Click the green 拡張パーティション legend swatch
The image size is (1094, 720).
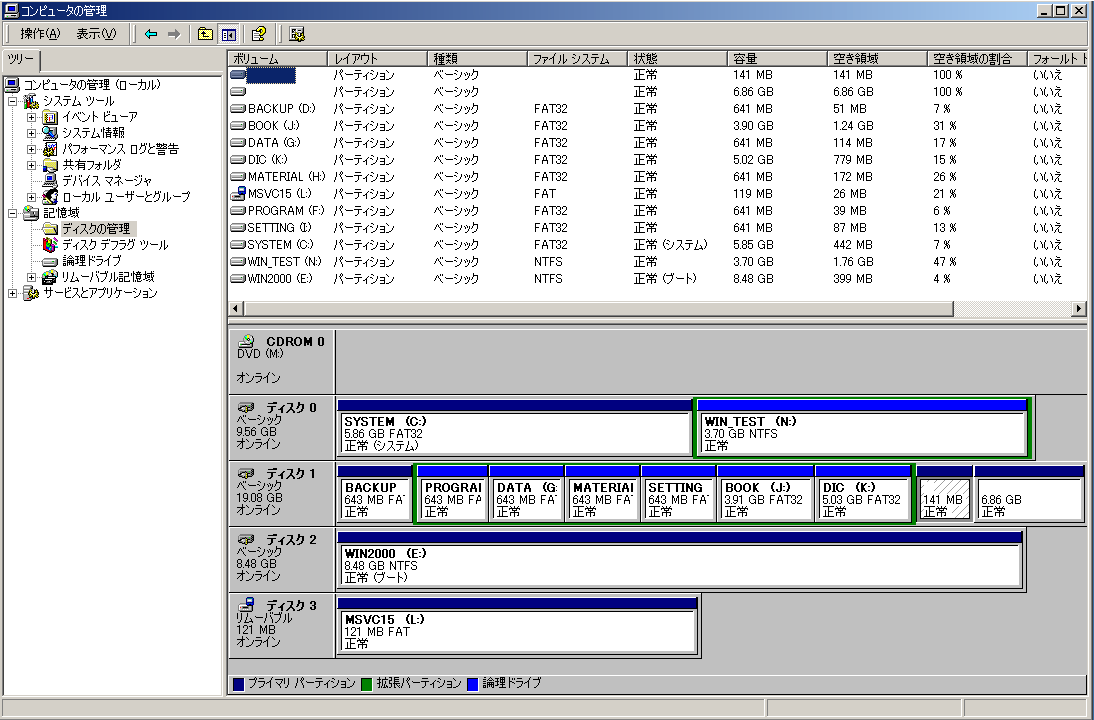click(366, 684)
